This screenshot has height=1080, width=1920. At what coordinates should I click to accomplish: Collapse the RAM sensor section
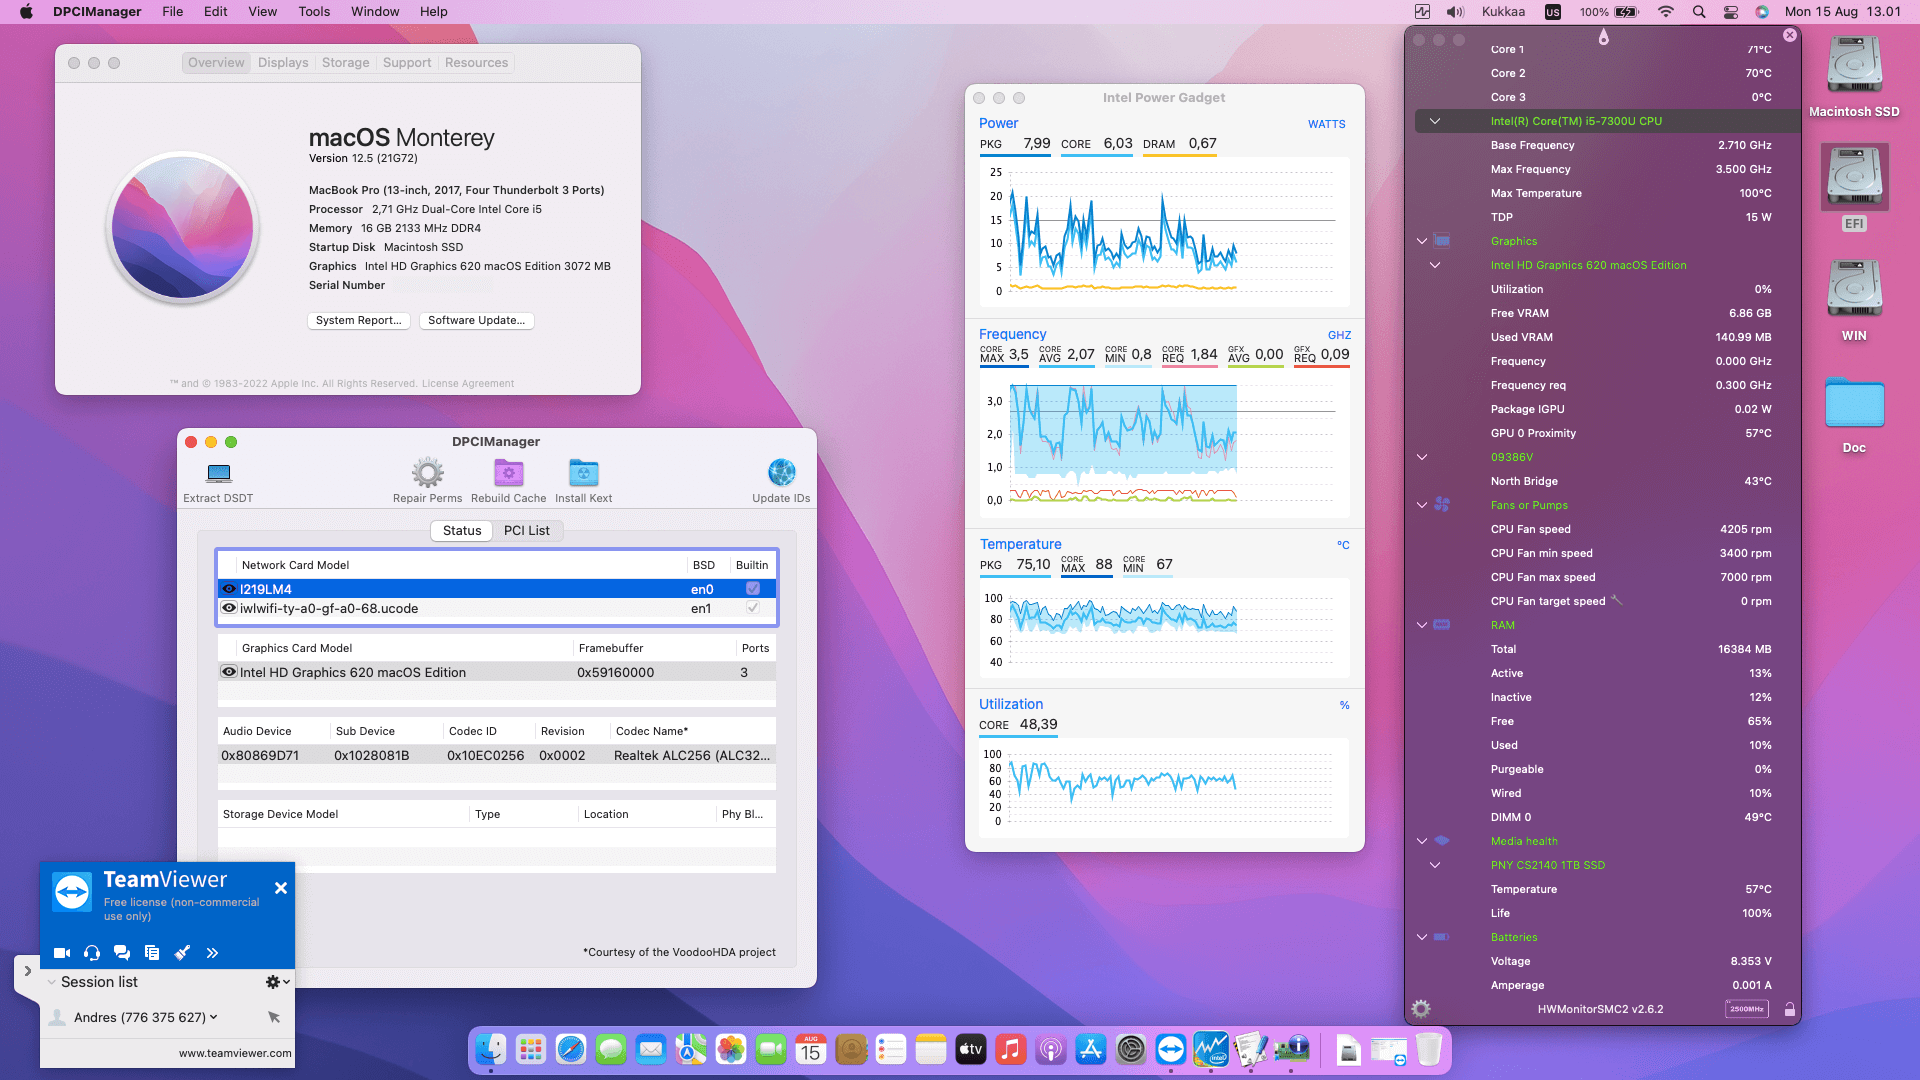point(1421,625)
